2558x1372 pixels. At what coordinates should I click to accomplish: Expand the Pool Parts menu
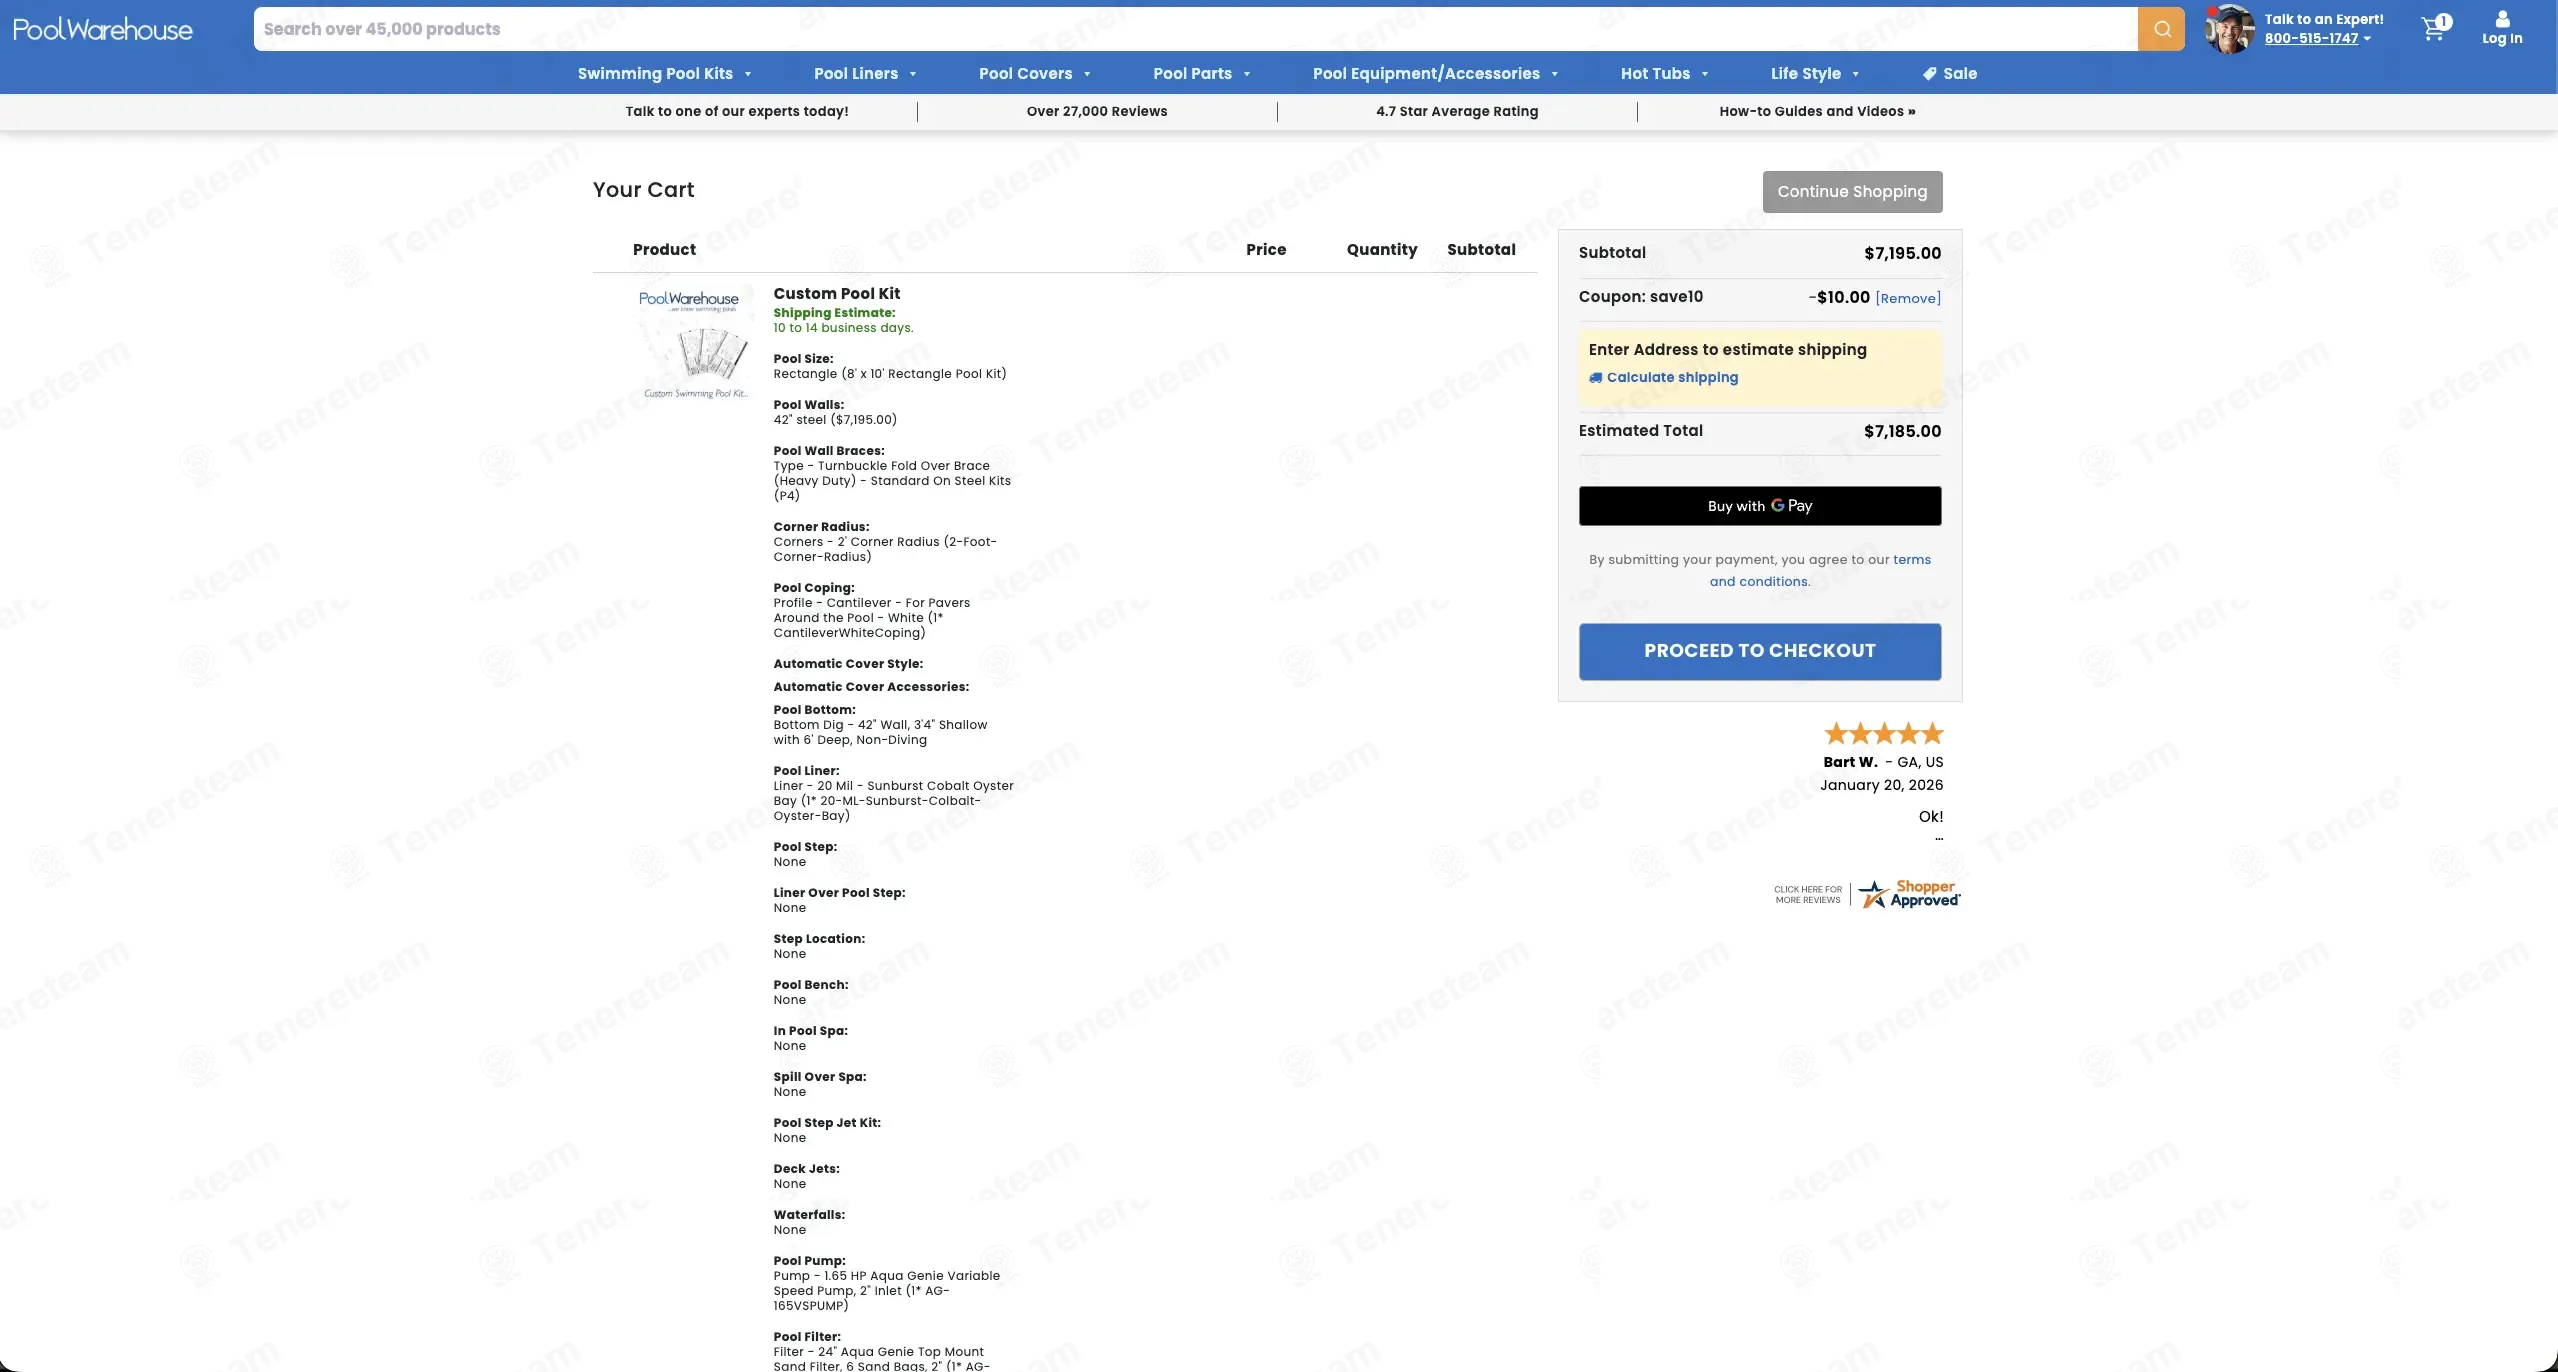point(1201,73)
